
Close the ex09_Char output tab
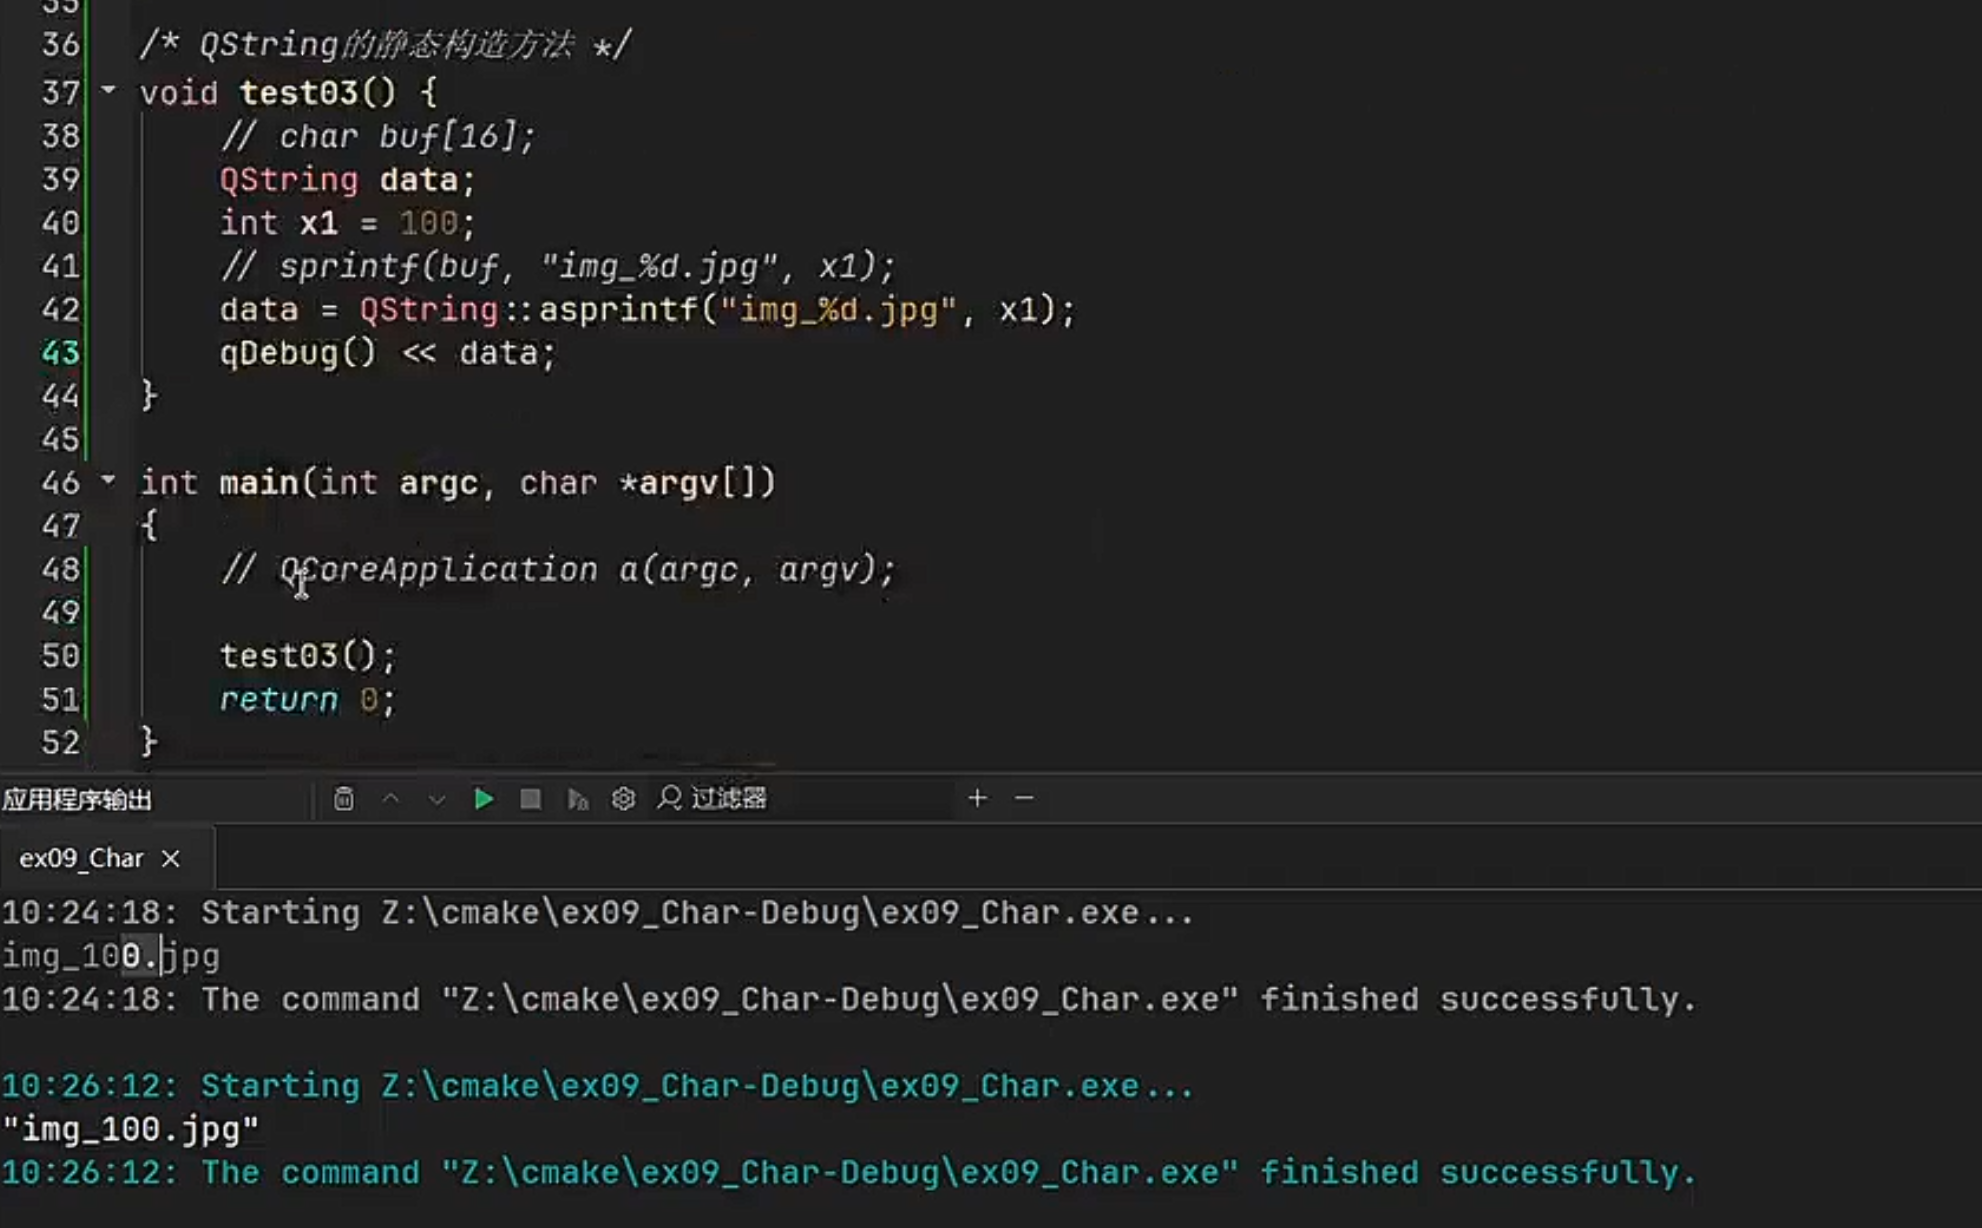pos(171,859)
